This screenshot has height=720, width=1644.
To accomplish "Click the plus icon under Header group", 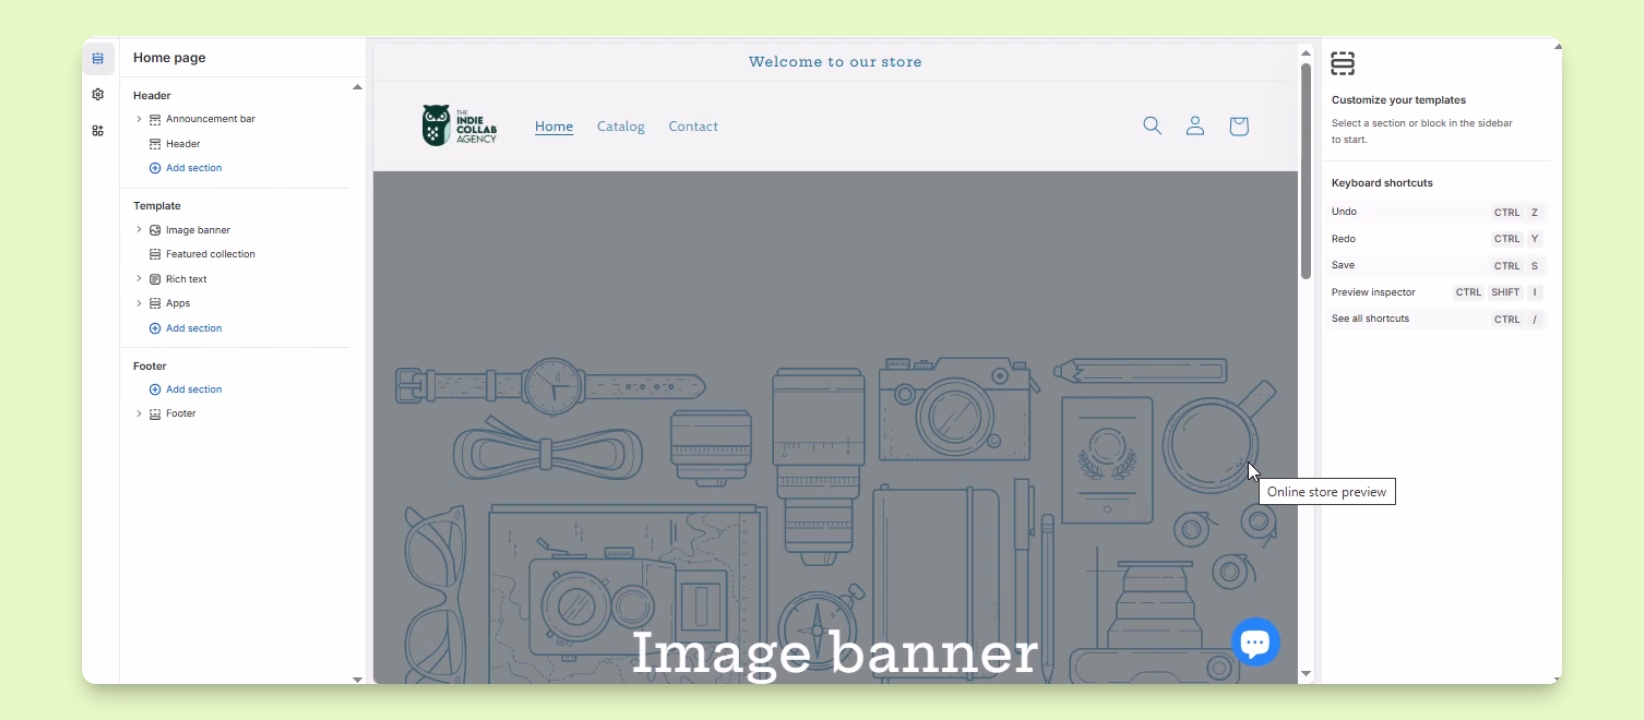I will point(155,168).
